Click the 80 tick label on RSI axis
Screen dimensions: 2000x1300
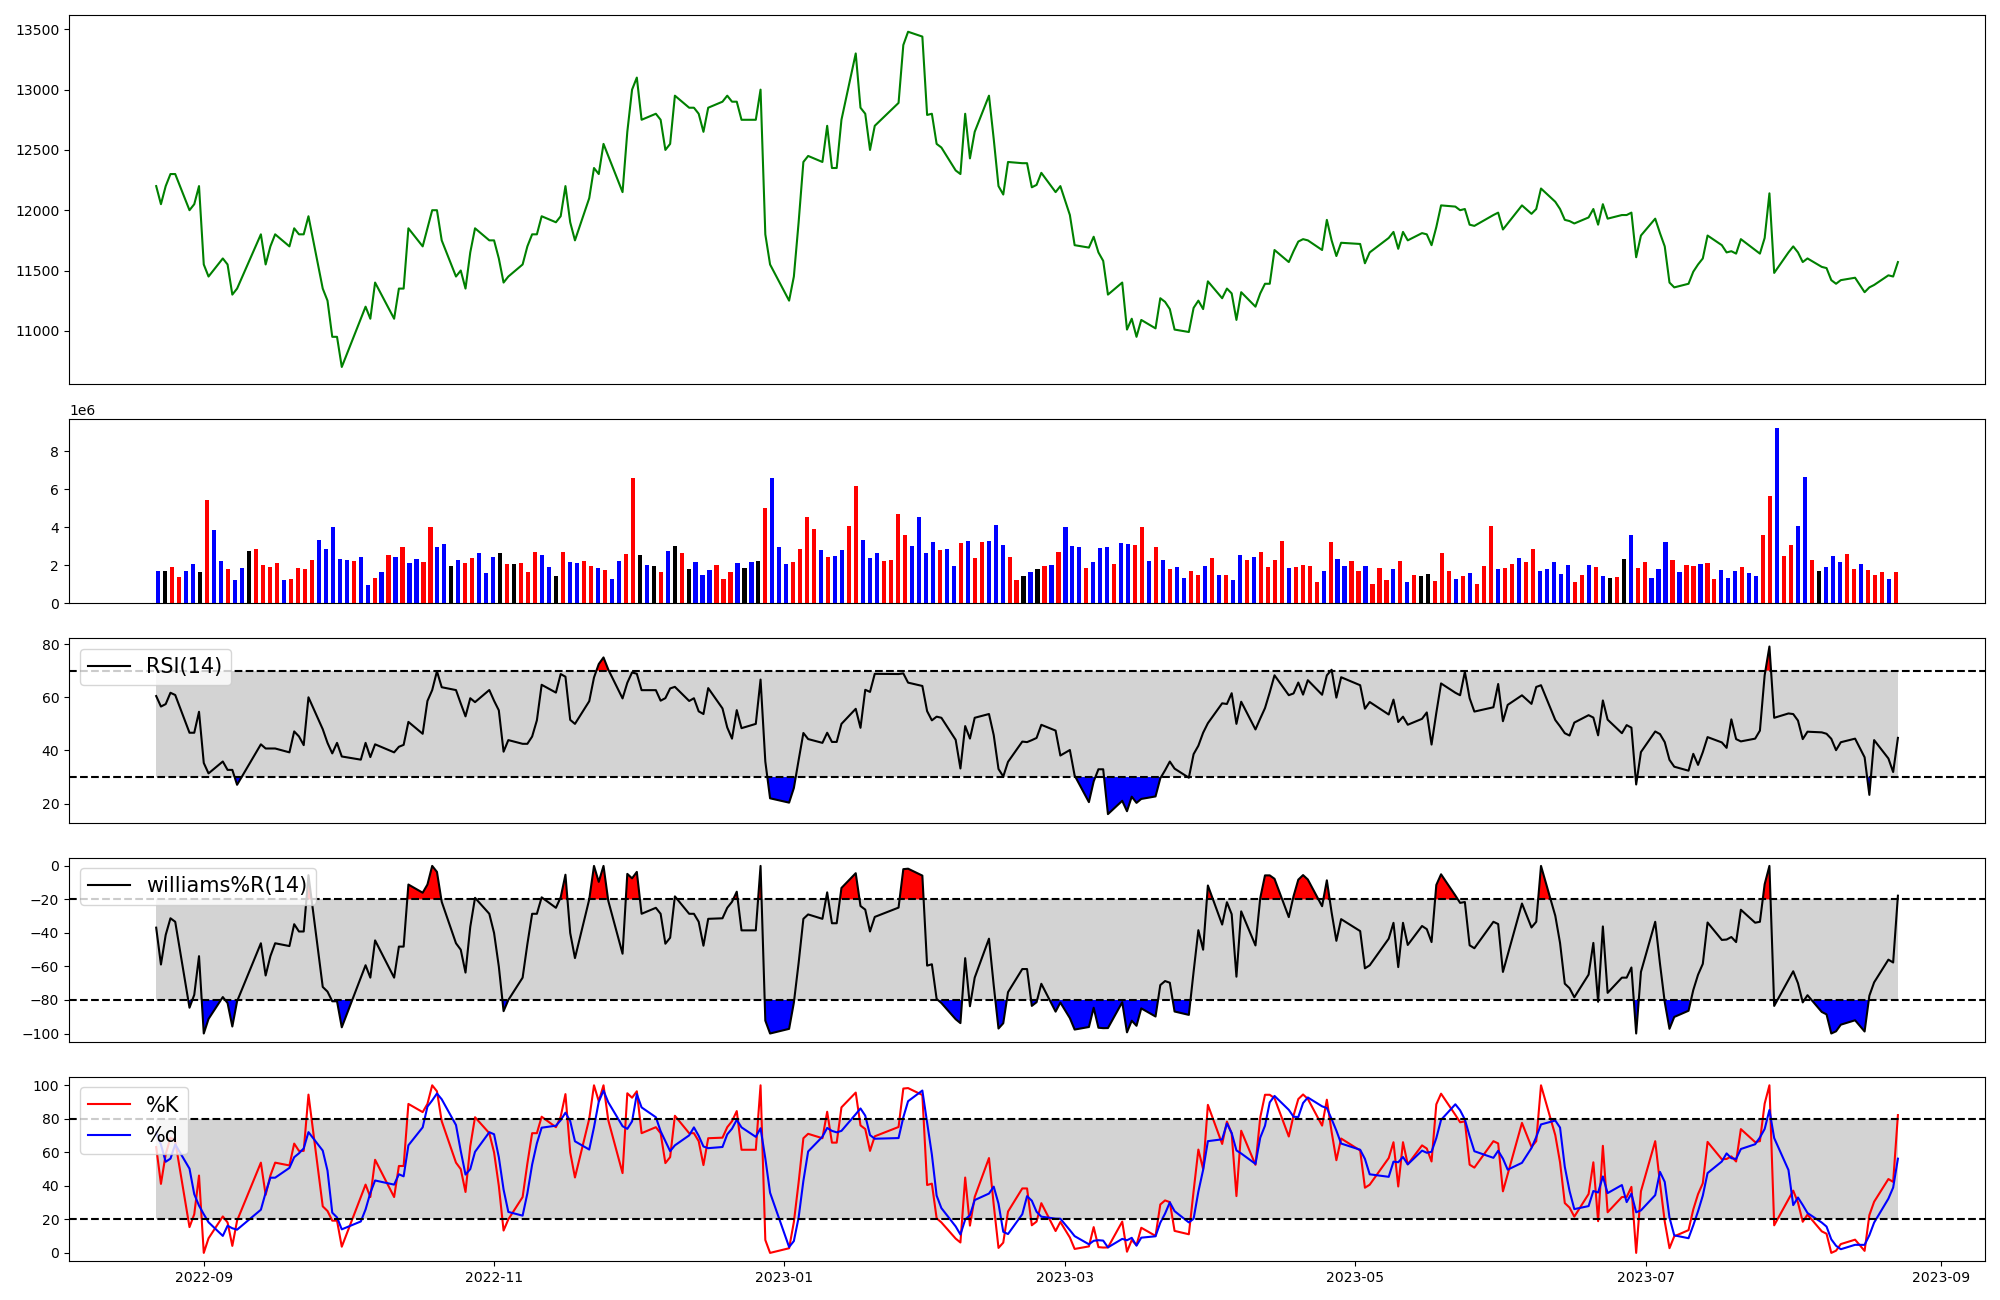point(50,645)
